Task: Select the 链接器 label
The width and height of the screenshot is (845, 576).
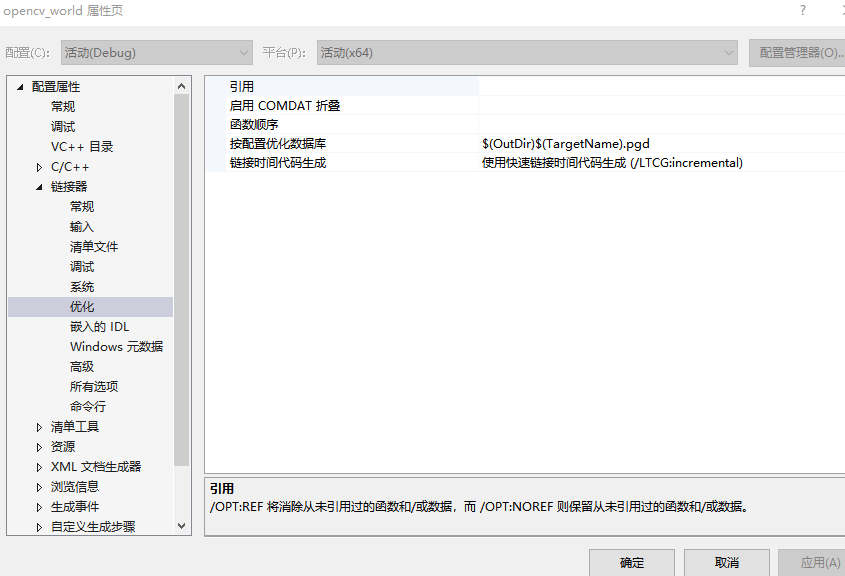Action: coord(69,186)
